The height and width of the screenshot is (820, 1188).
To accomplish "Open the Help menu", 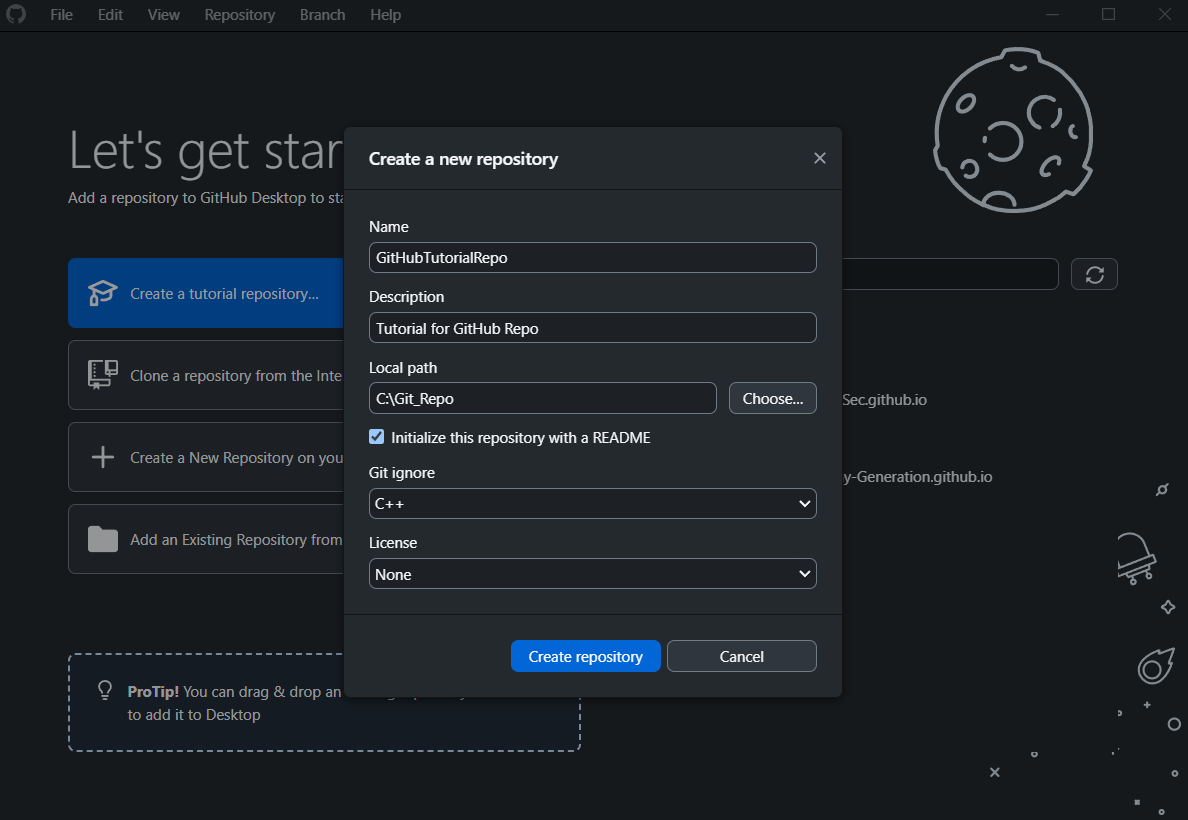I will [385, 14].
